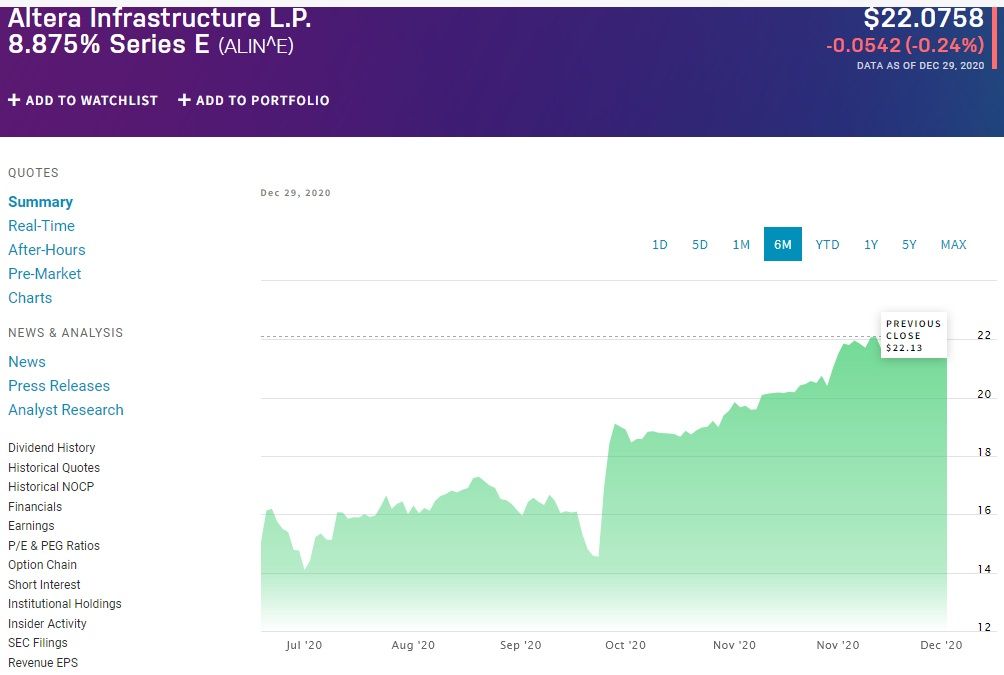The image size is (1004, 675).
Task: Click the Previous Close marker on chart
Action: coord(913,336)
